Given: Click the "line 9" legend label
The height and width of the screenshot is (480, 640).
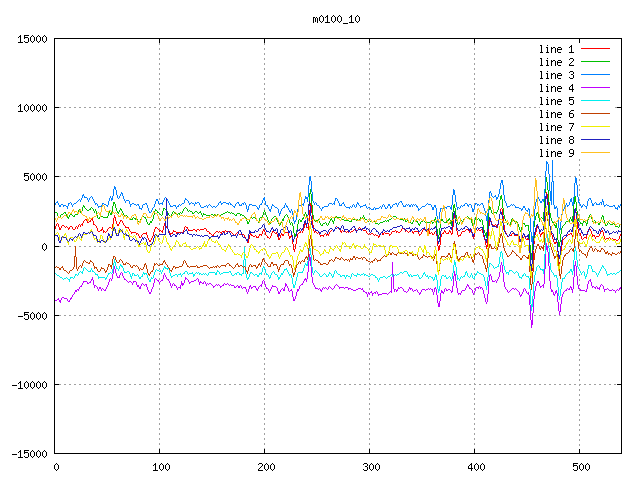Looking at the screenshot, I should click(x=556, y=153).
